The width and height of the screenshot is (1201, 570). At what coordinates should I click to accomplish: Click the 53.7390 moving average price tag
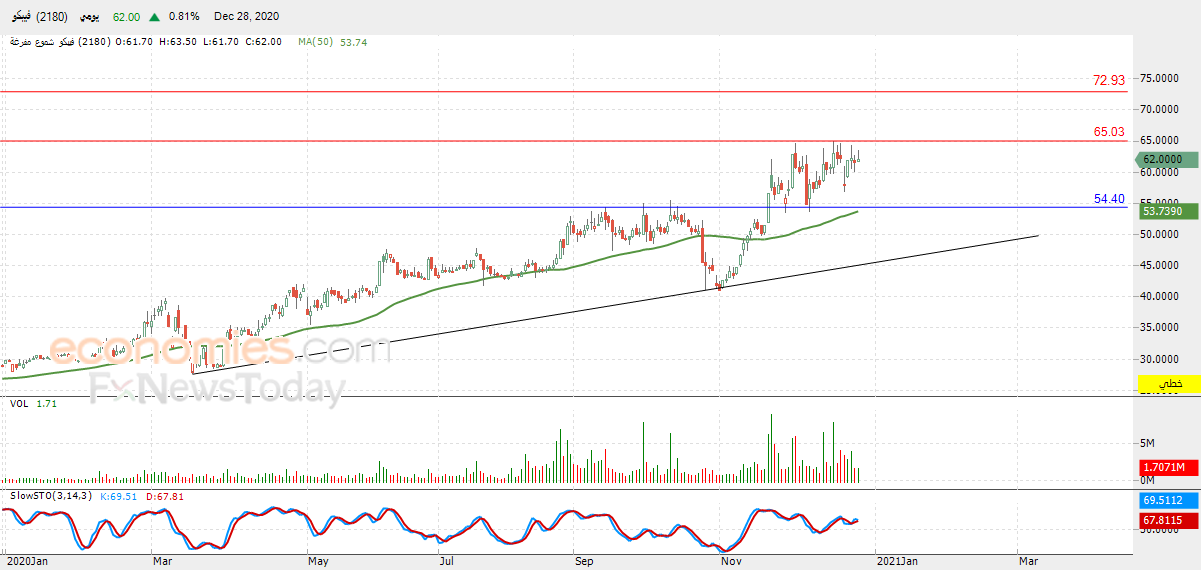pyautogui.click(x=1163, y=211)
